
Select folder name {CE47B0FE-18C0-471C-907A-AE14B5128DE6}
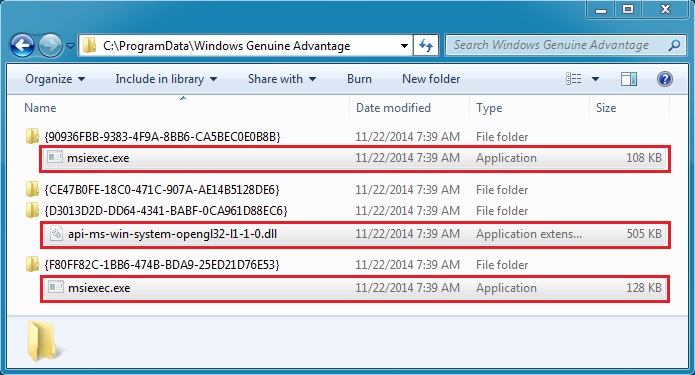(162, 190)
